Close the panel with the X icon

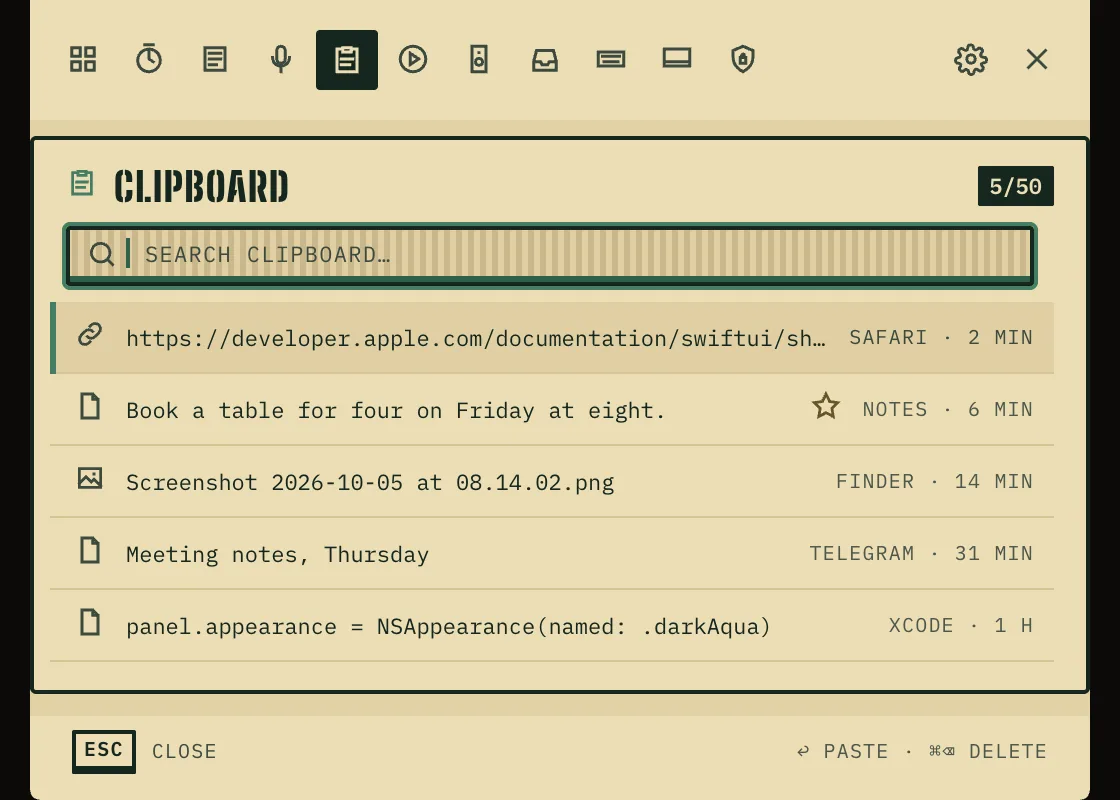(1036, 59)
